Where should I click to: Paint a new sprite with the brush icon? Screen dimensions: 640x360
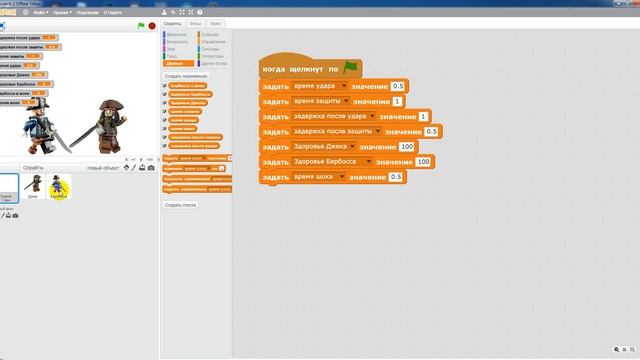pos(134,168)
